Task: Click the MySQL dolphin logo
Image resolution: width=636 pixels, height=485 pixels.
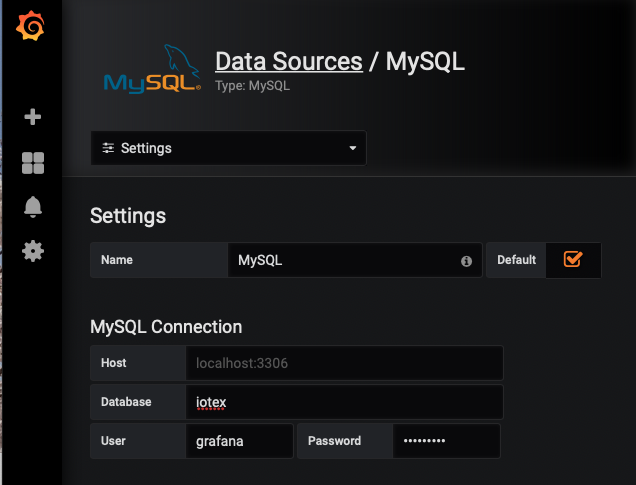Action: pos(152,68)
